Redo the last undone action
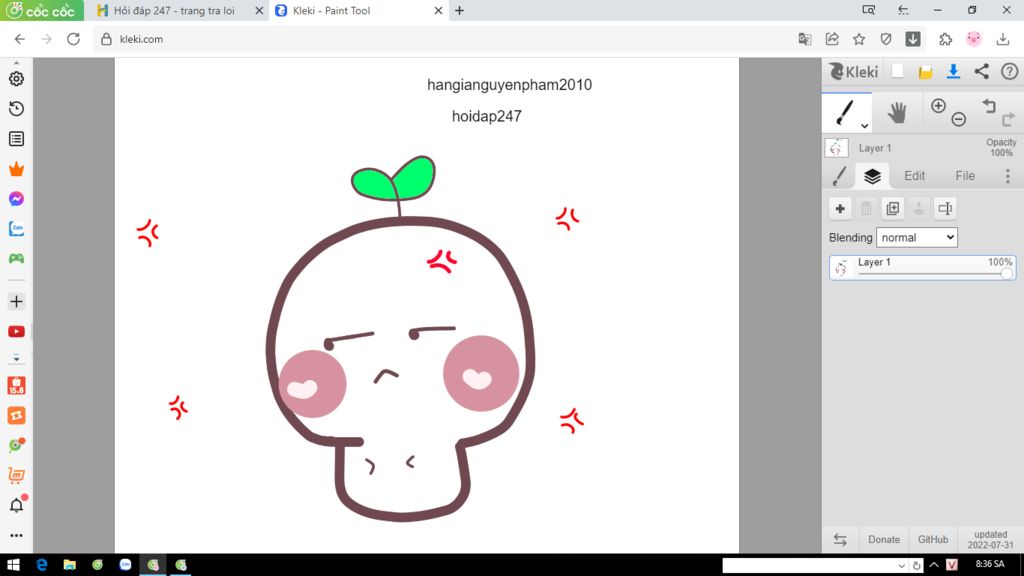The image size is (1024, 576). point(1008,119)
